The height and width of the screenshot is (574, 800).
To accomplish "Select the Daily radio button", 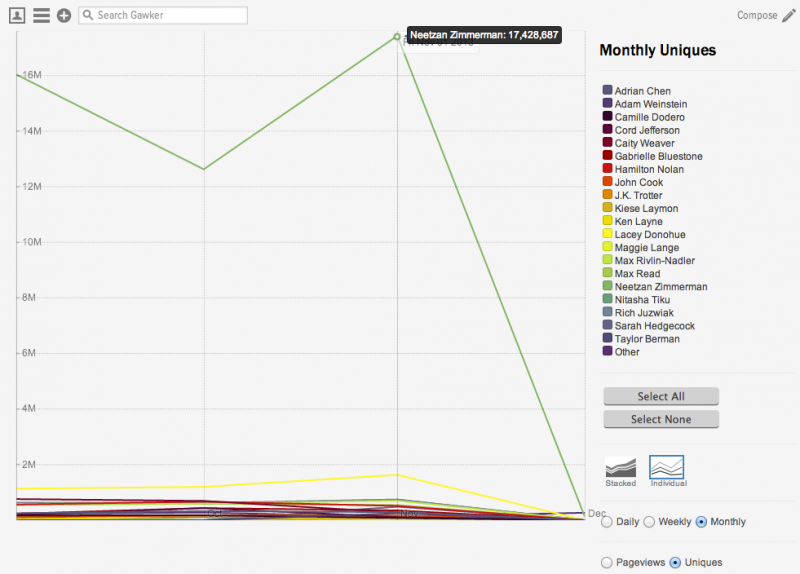I will (607, 522).
